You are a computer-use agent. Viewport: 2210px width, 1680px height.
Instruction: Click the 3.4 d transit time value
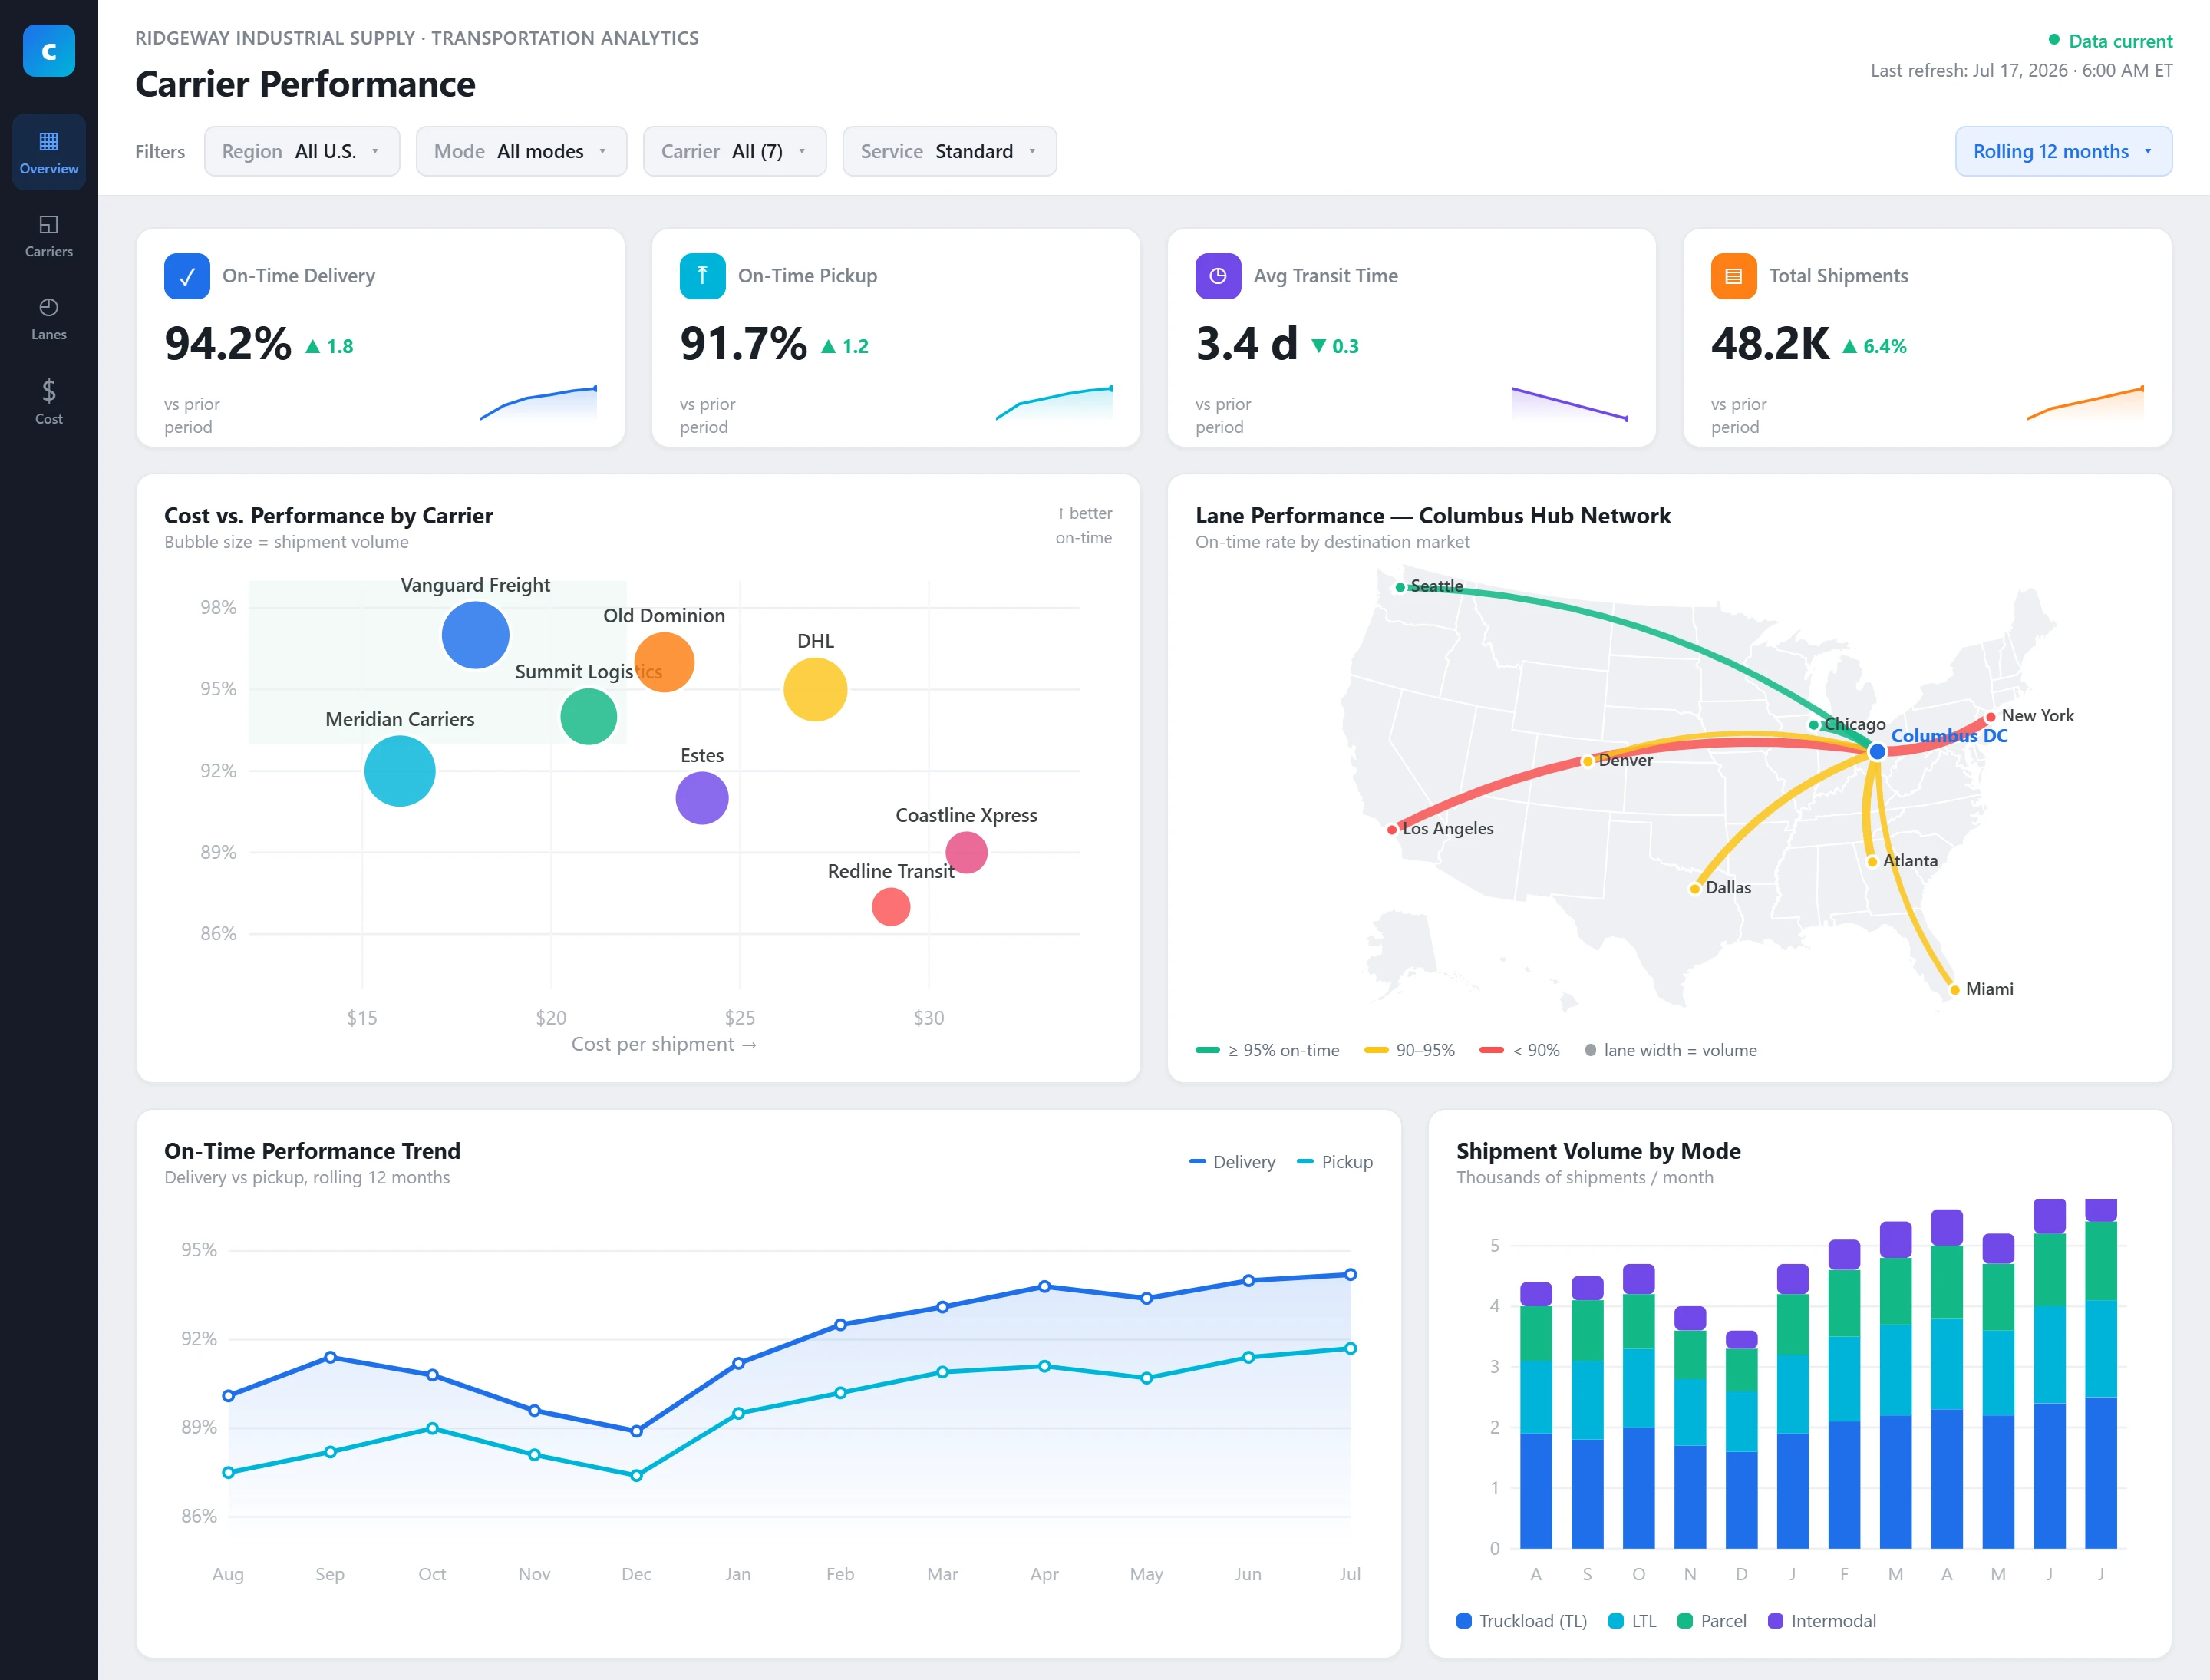pos(1247,344)
